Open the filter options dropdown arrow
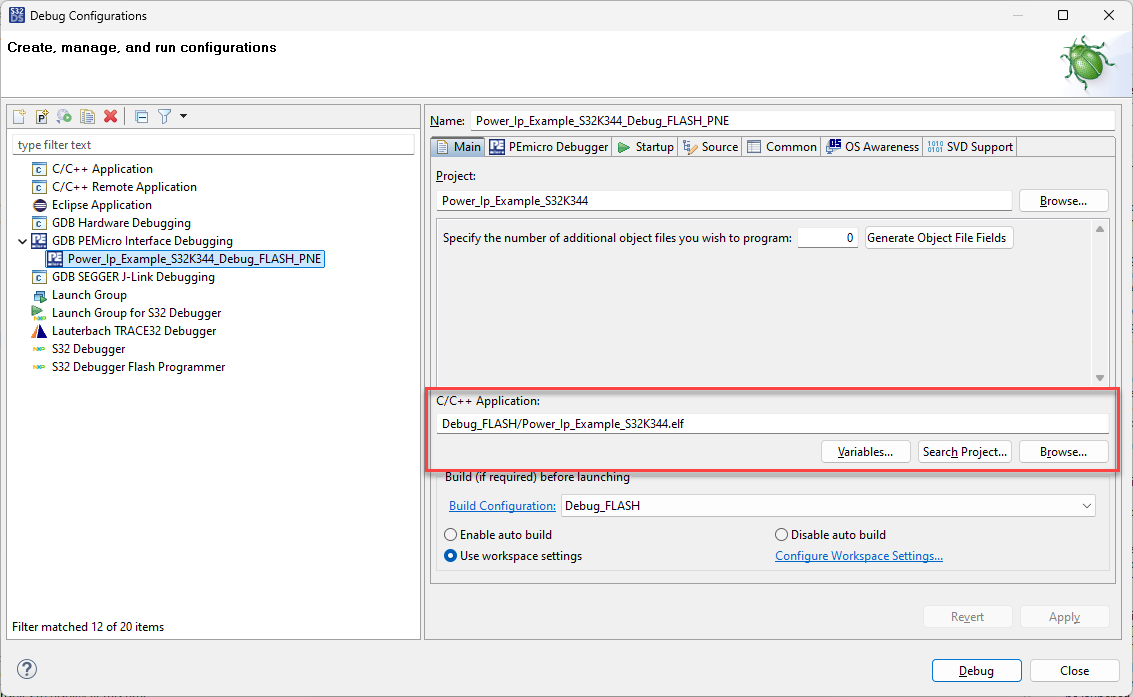Viewport: 1133px width, 697px height. 183,116
